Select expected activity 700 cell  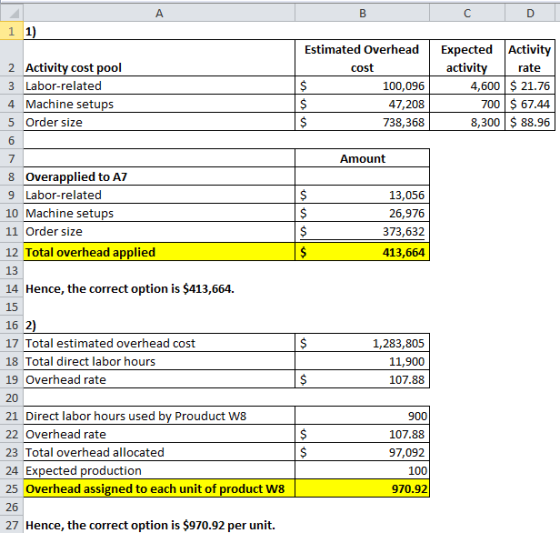467,104
